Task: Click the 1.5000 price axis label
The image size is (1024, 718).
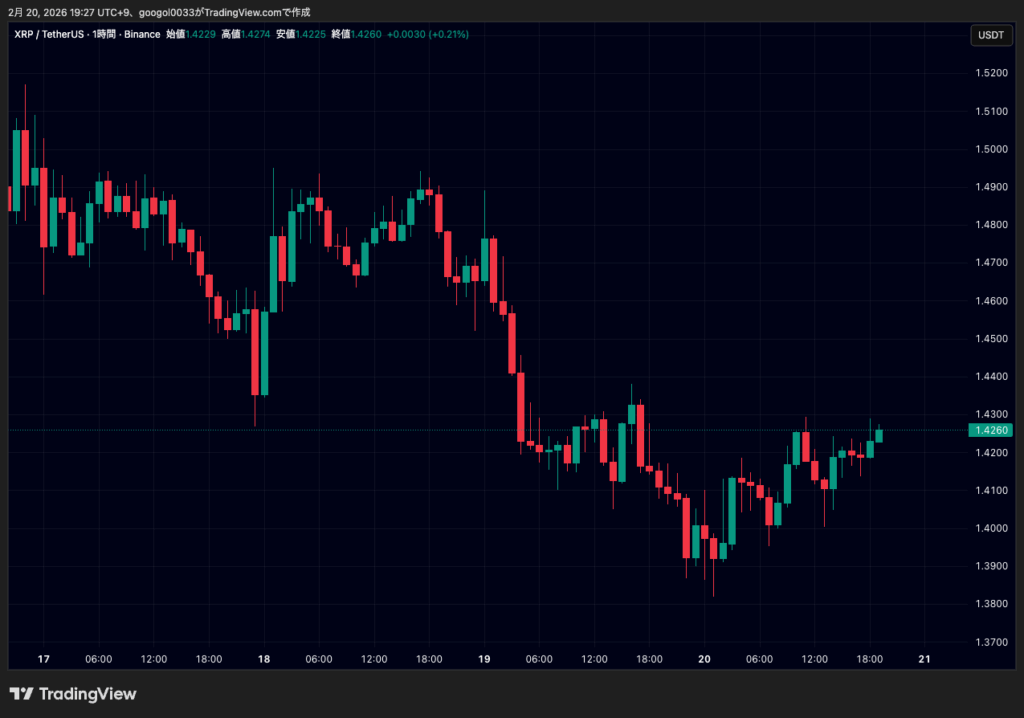Action: [x=990, y=149]
